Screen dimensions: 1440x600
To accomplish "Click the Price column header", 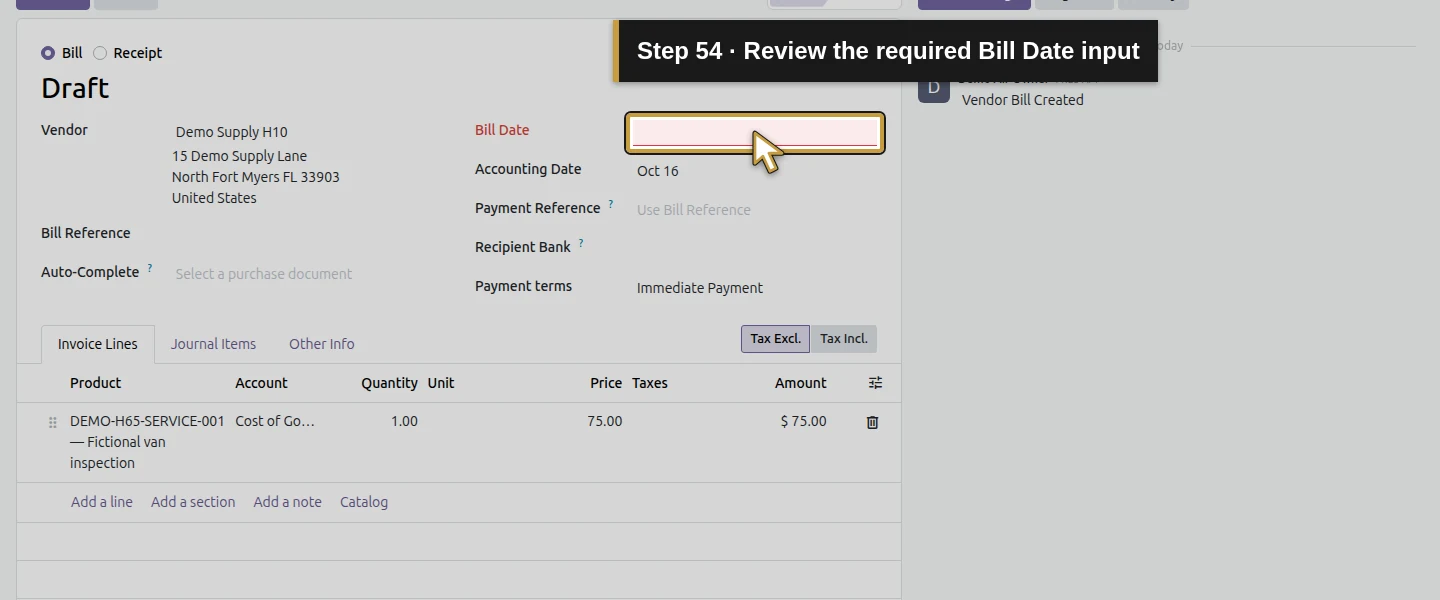I will [606, 383].
